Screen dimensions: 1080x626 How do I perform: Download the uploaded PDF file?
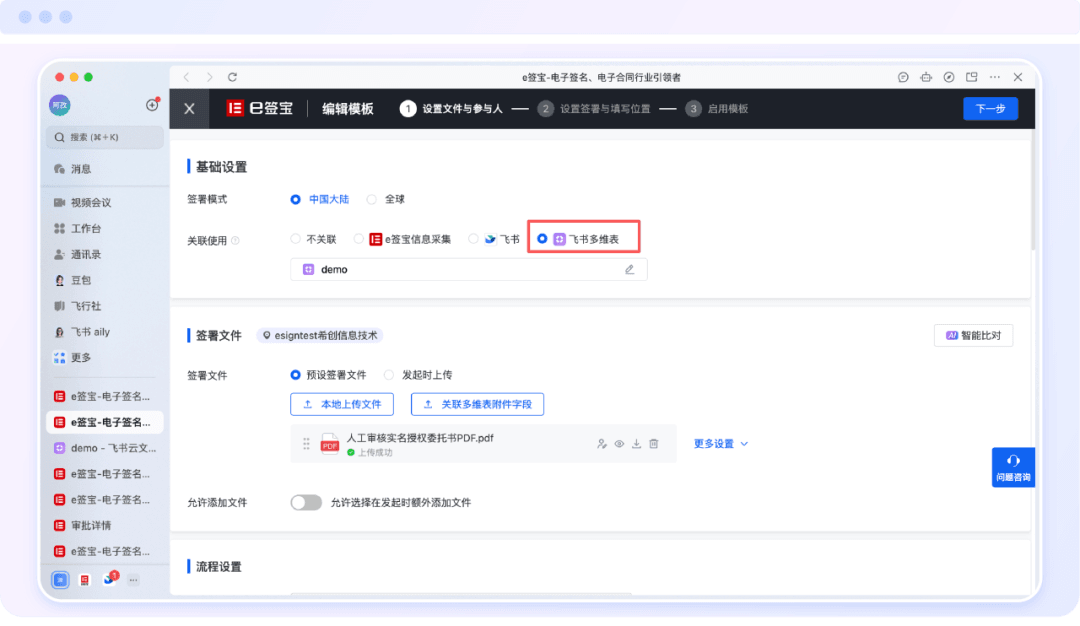coord(636,444)
